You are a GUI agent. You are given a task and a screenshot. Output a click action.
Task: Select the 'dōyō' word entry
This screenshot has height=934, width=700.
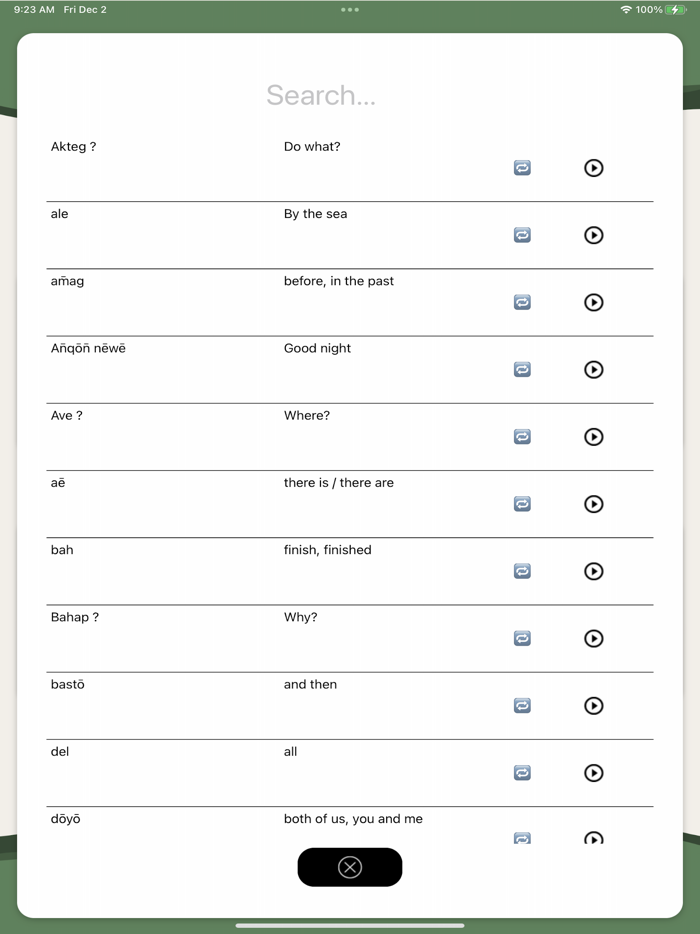pyautogui.click(x=66, y=819)
